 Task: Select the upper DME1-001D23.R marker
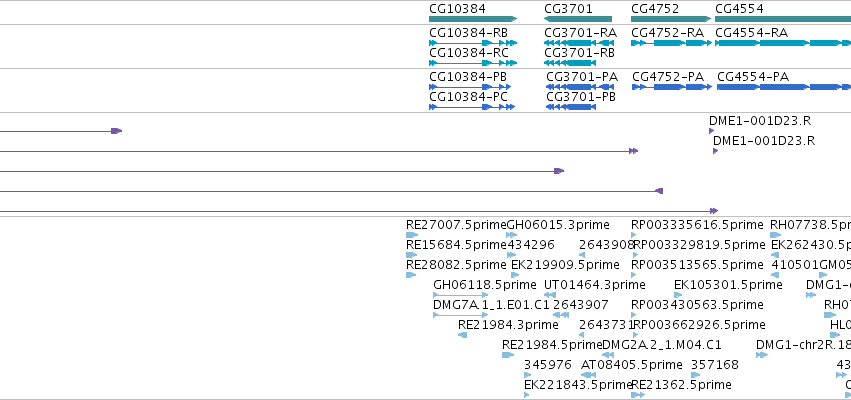click(712, 131)
